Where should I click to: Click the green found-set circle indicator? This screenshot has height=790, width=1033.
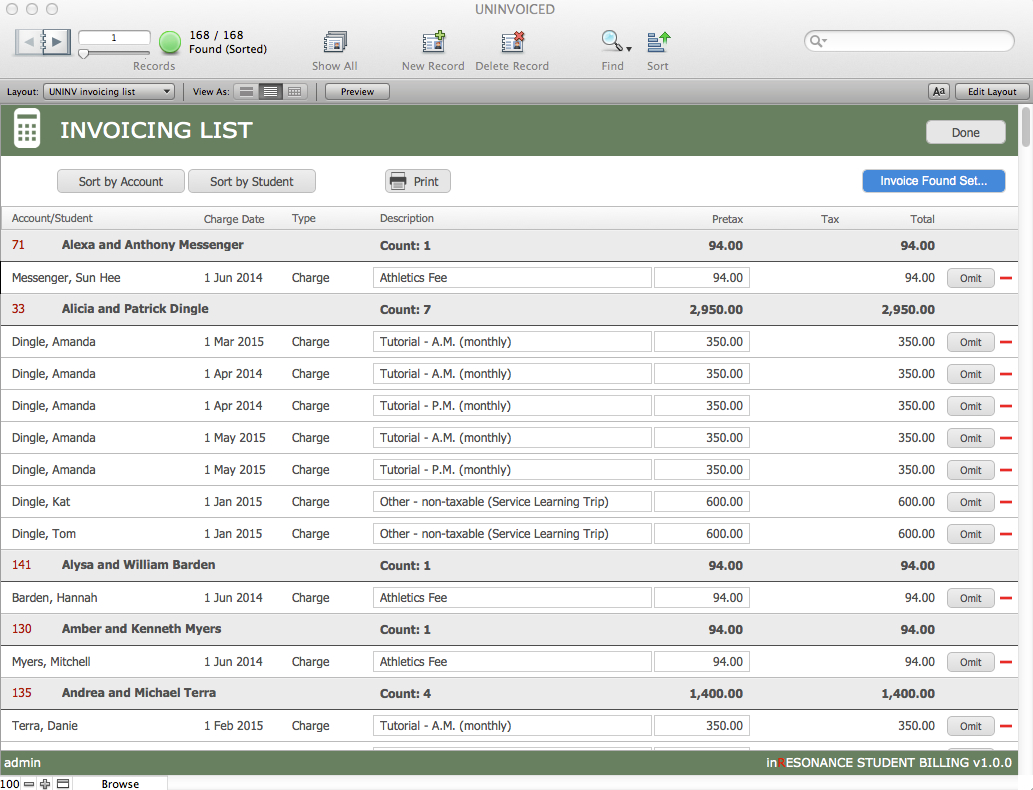coord(170,42)
